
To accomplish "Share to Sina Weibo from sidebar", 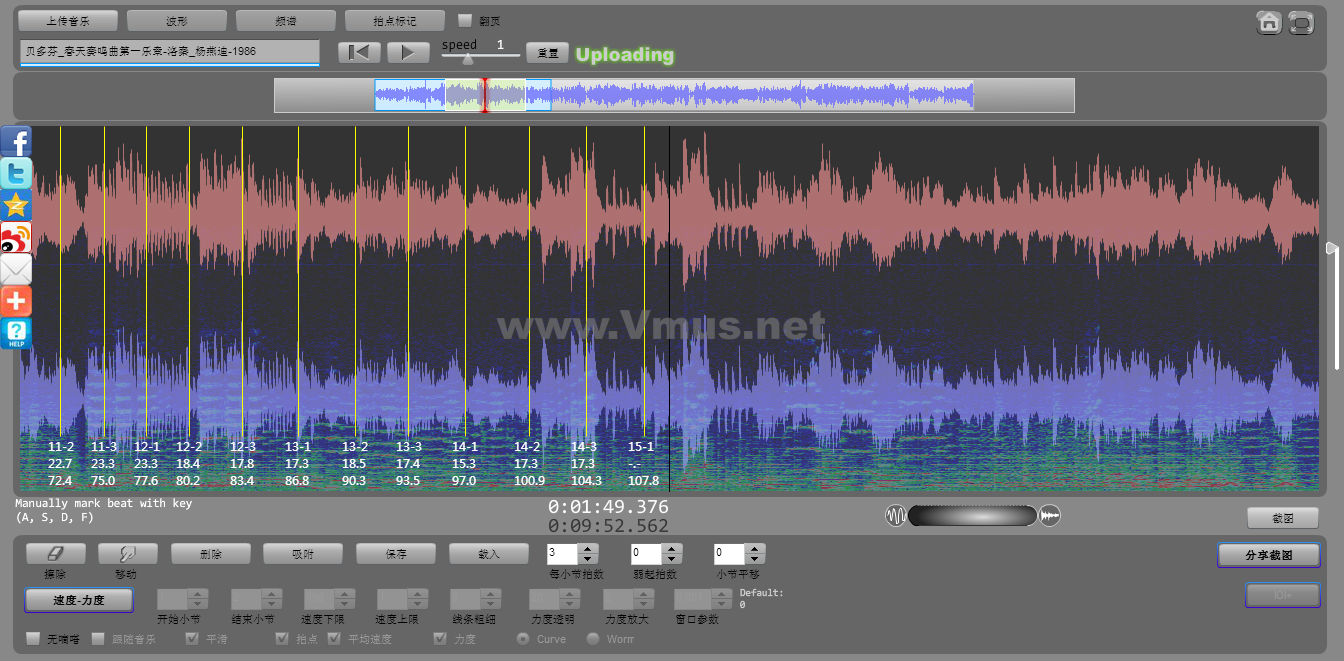I will pyautogui.click(x=16, y=237).
